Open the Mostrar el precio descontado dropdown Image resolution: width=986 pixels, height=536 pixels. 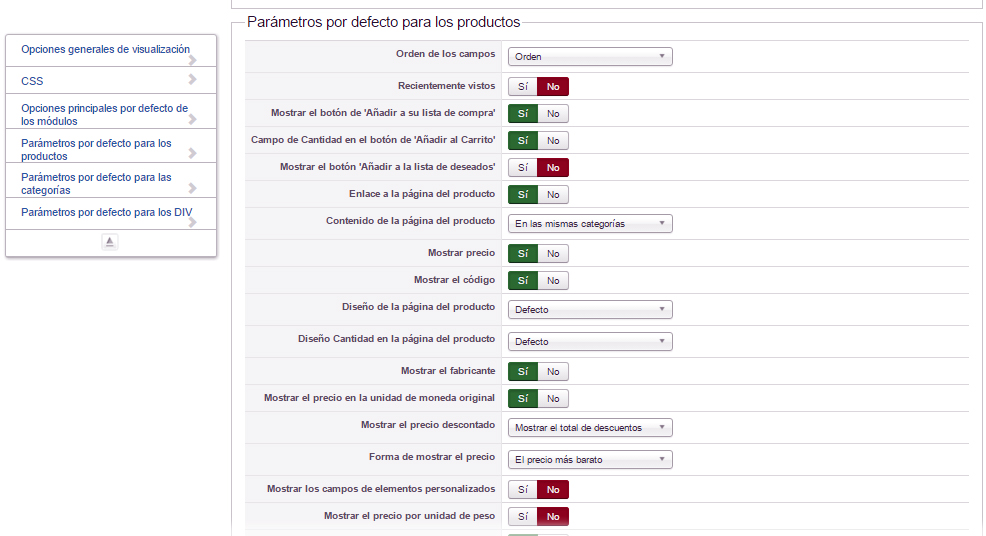(x=590, y=428)
